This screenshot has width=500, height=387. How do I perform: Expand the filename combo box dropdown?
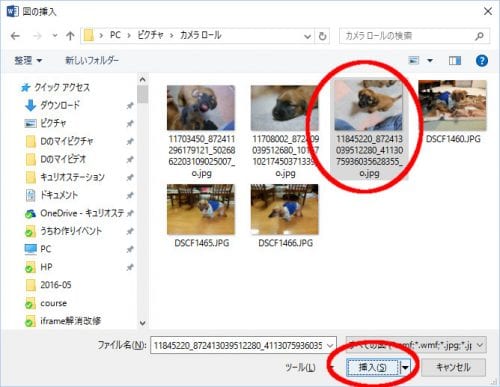pyautogui.click(x=330, y=345)
